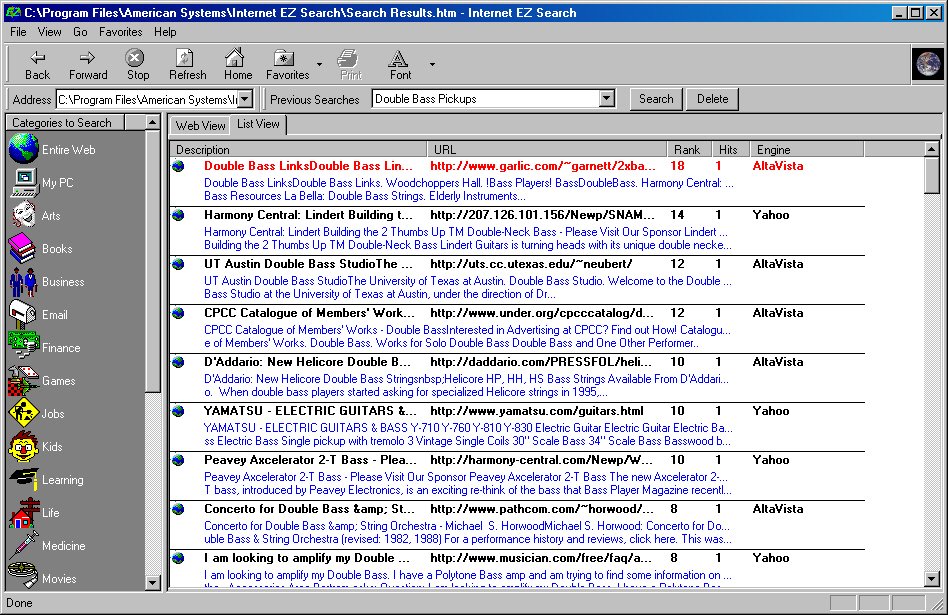The image size is (948, 615).
Task: Select the Movies category
Action: pyautogui.click(x=42, y=578)
